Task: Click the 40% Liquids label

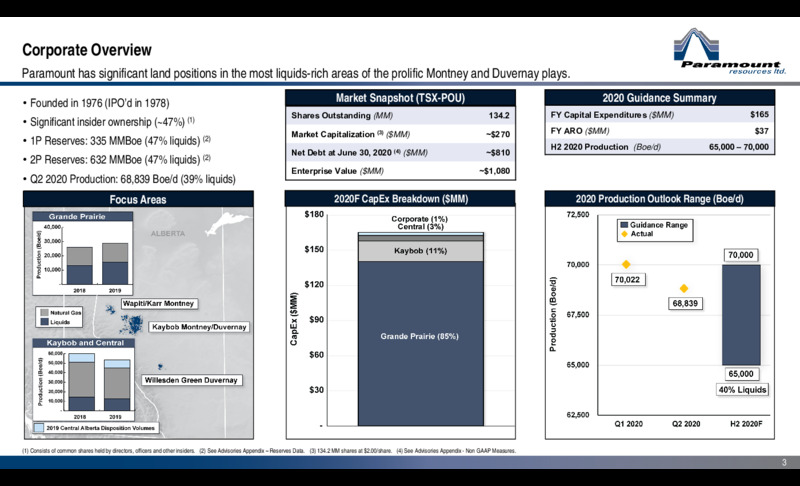Action: [x=742, y=390]
